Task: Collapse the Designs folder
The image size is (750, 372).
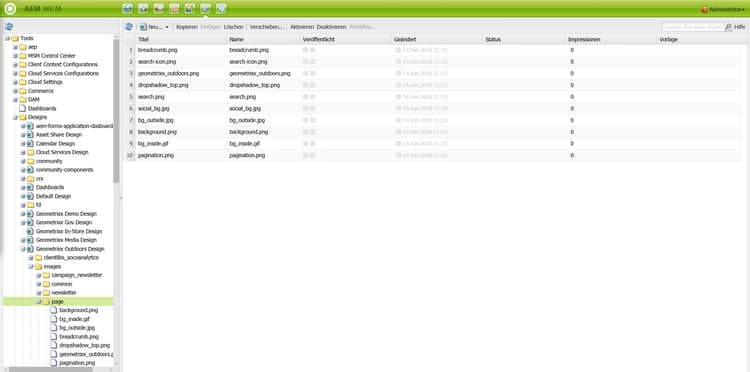Action: point(15,117)
